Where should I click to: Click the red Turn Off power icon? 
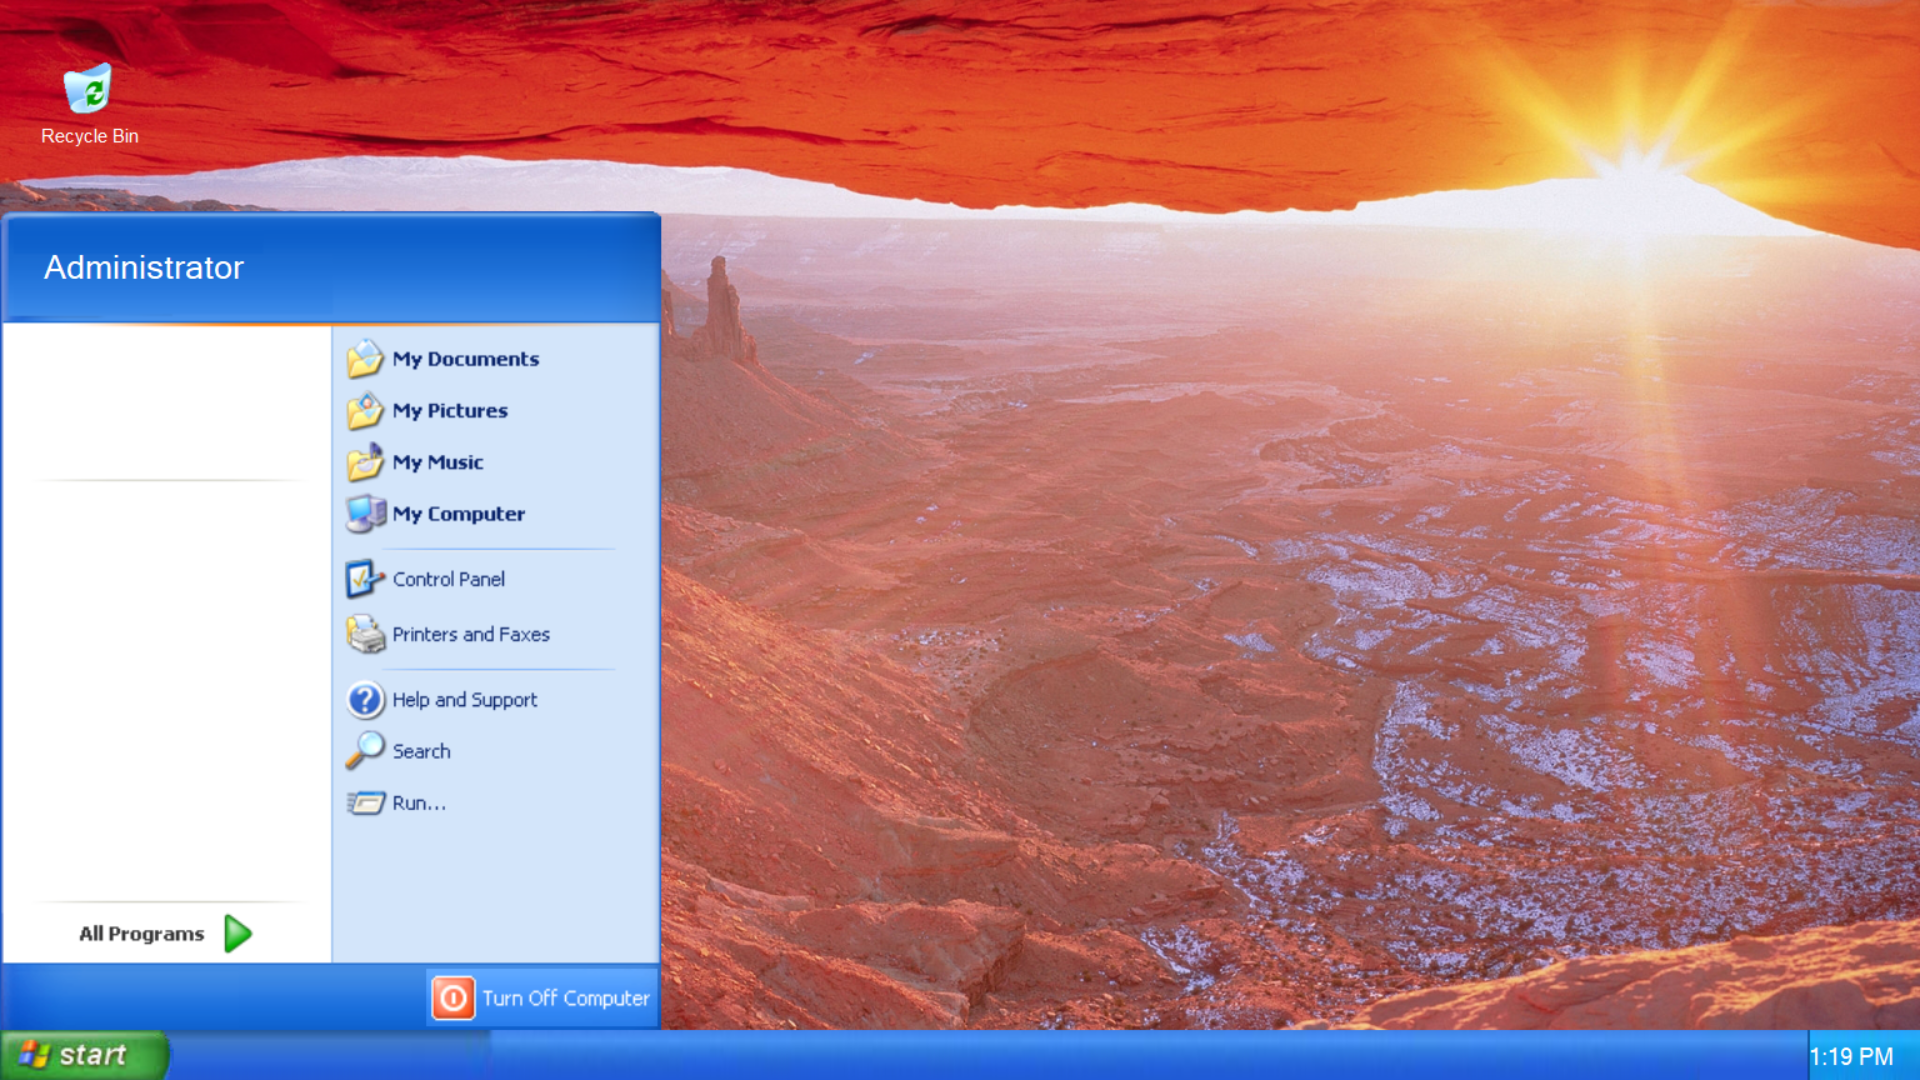coord(453,998)
